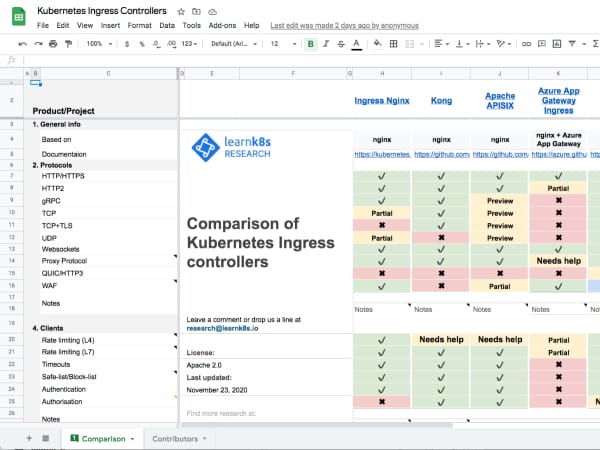Move document using folder icon
The width and height of the screenshot is (600, 450).
click(x=196, y=12)
